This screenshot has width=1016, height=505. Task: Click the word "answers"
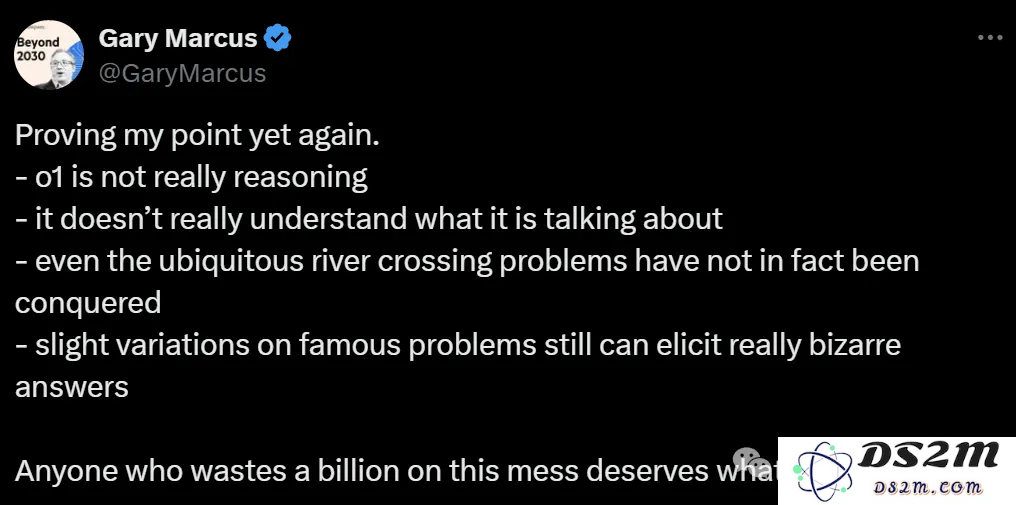[72, 387]
